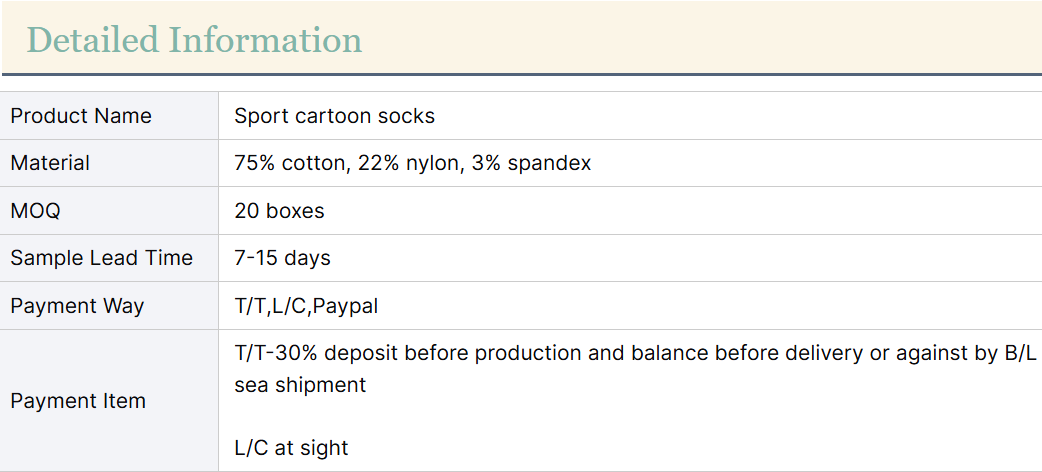
Task: Select the "MOQ" label cell
Action: click(35, 211)
